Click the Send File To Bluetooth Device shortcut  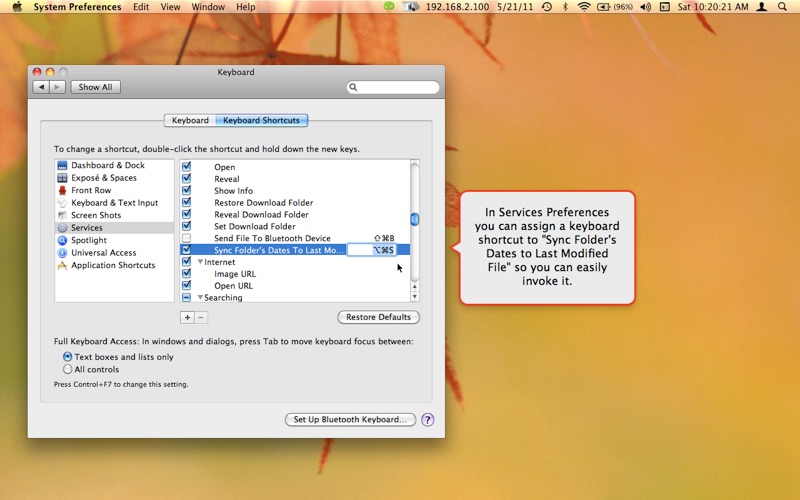tap(384, 238)
